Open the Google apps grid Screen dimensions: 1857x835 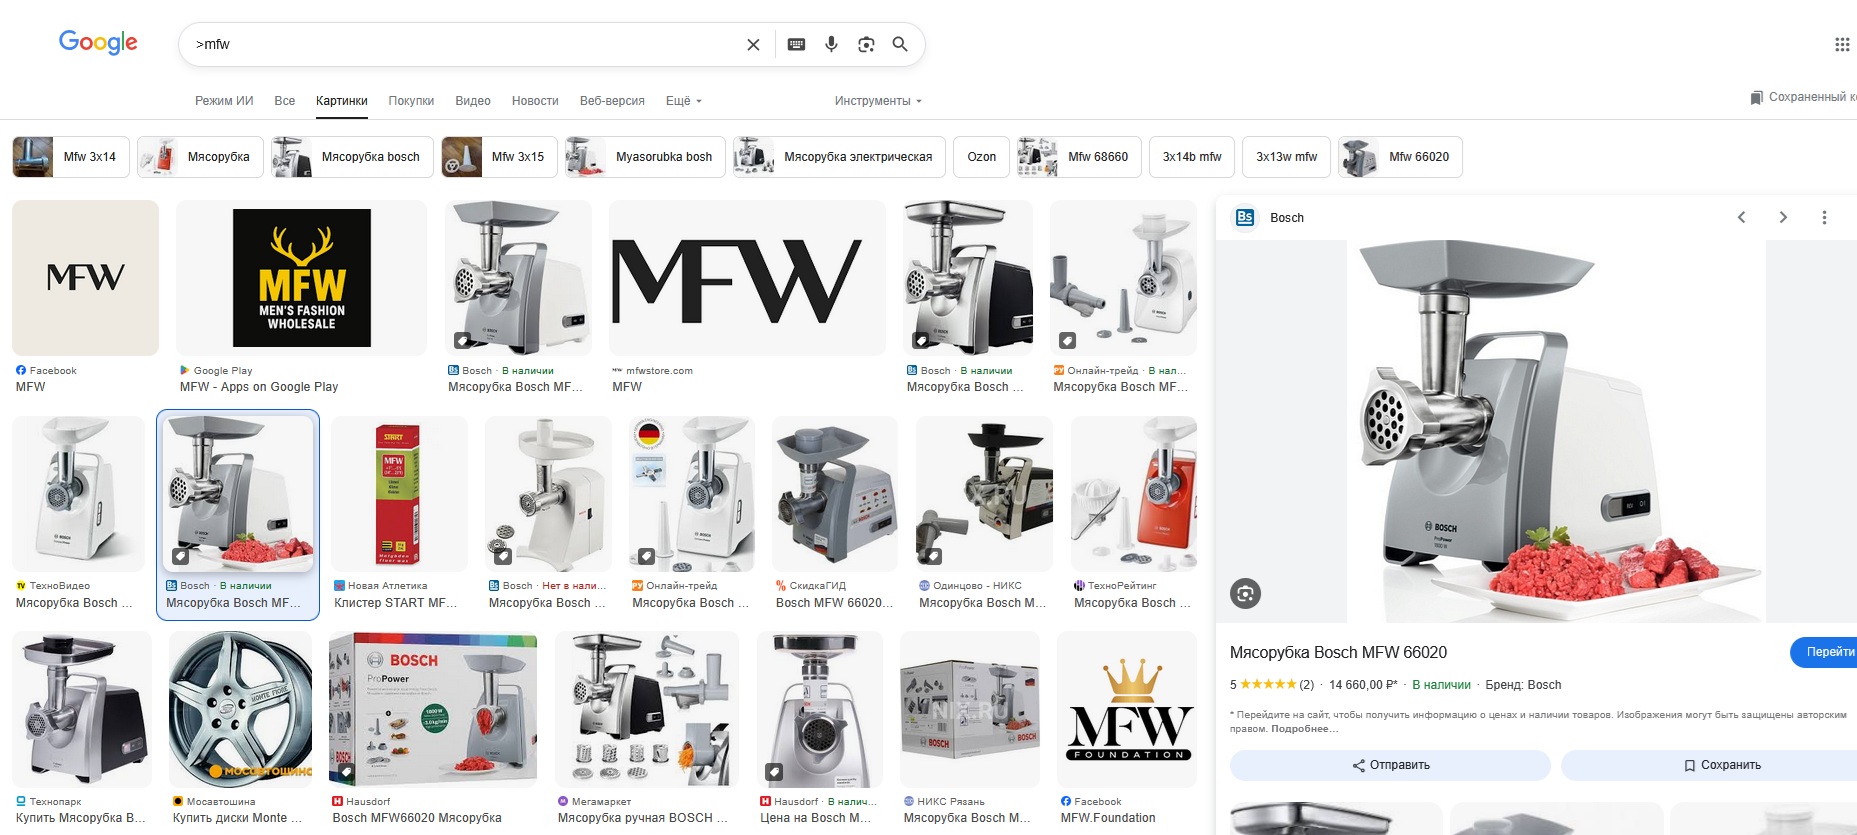(1842, 44)
